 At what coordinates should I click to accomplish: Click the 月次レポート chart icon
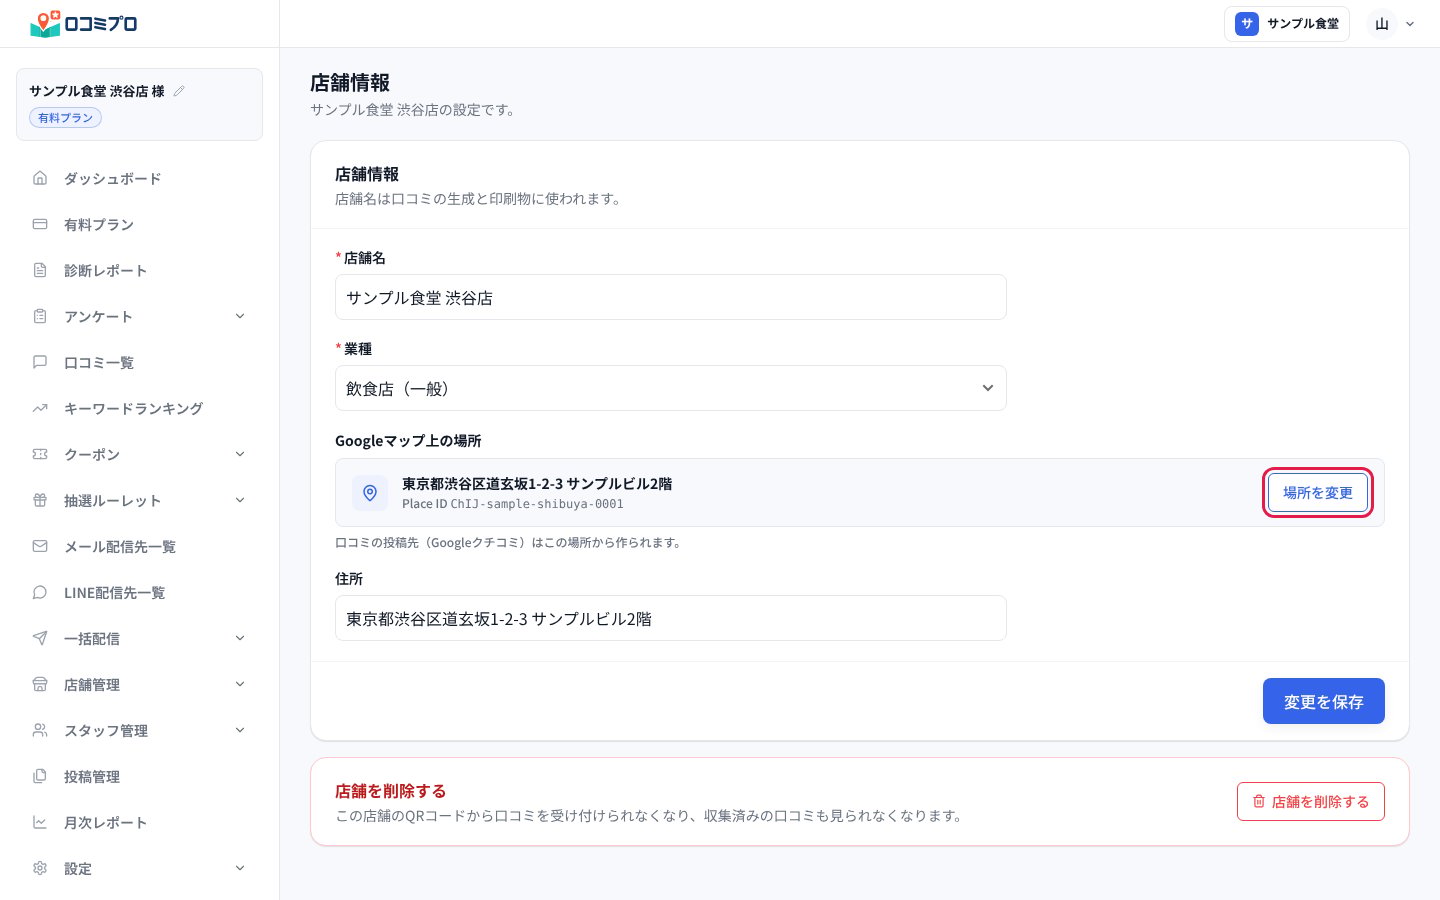40,822
